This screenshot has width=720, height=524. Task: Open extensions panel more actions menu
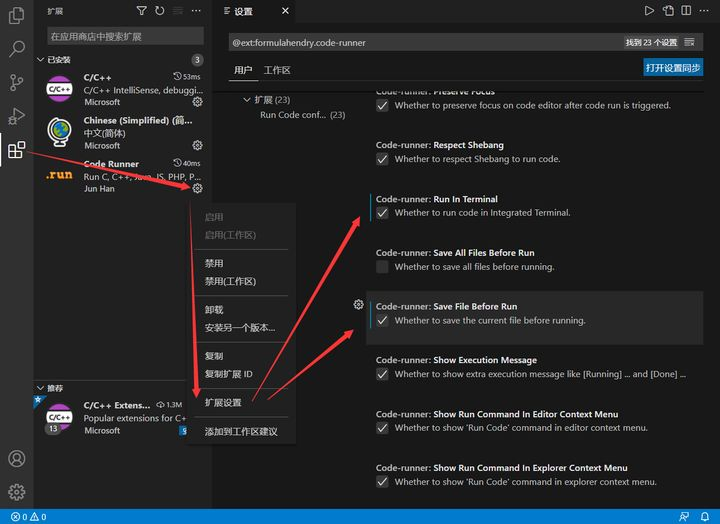[196, 11]
